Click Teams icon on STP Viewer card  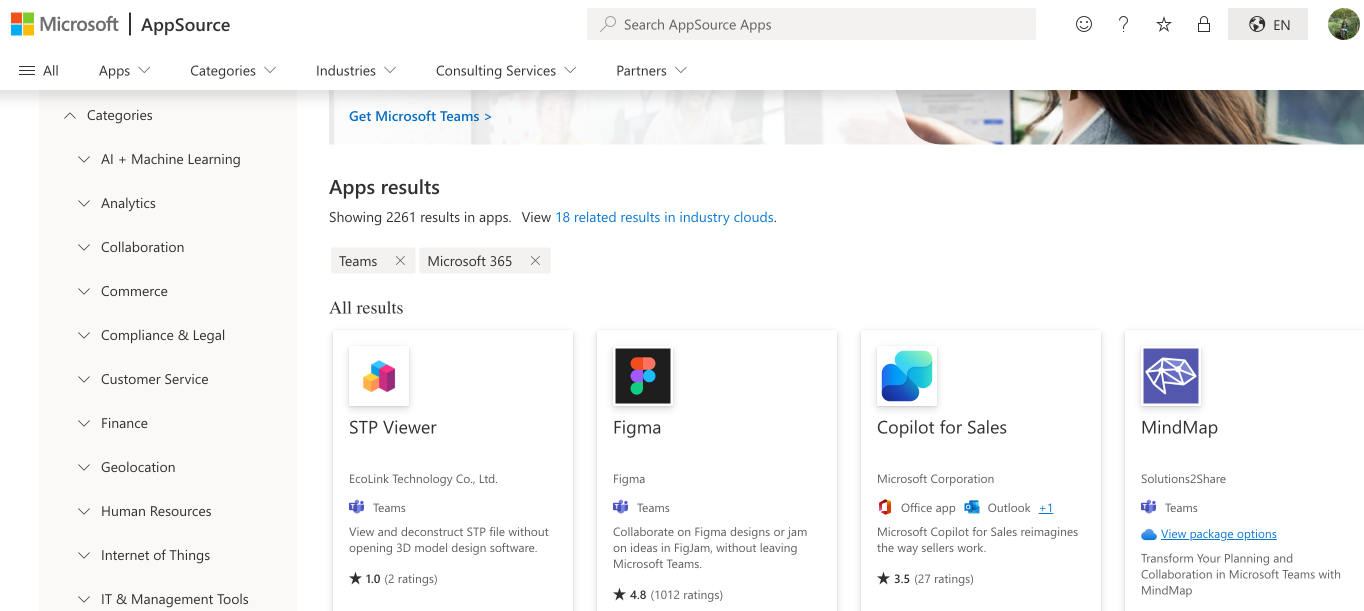click(357, 507)
